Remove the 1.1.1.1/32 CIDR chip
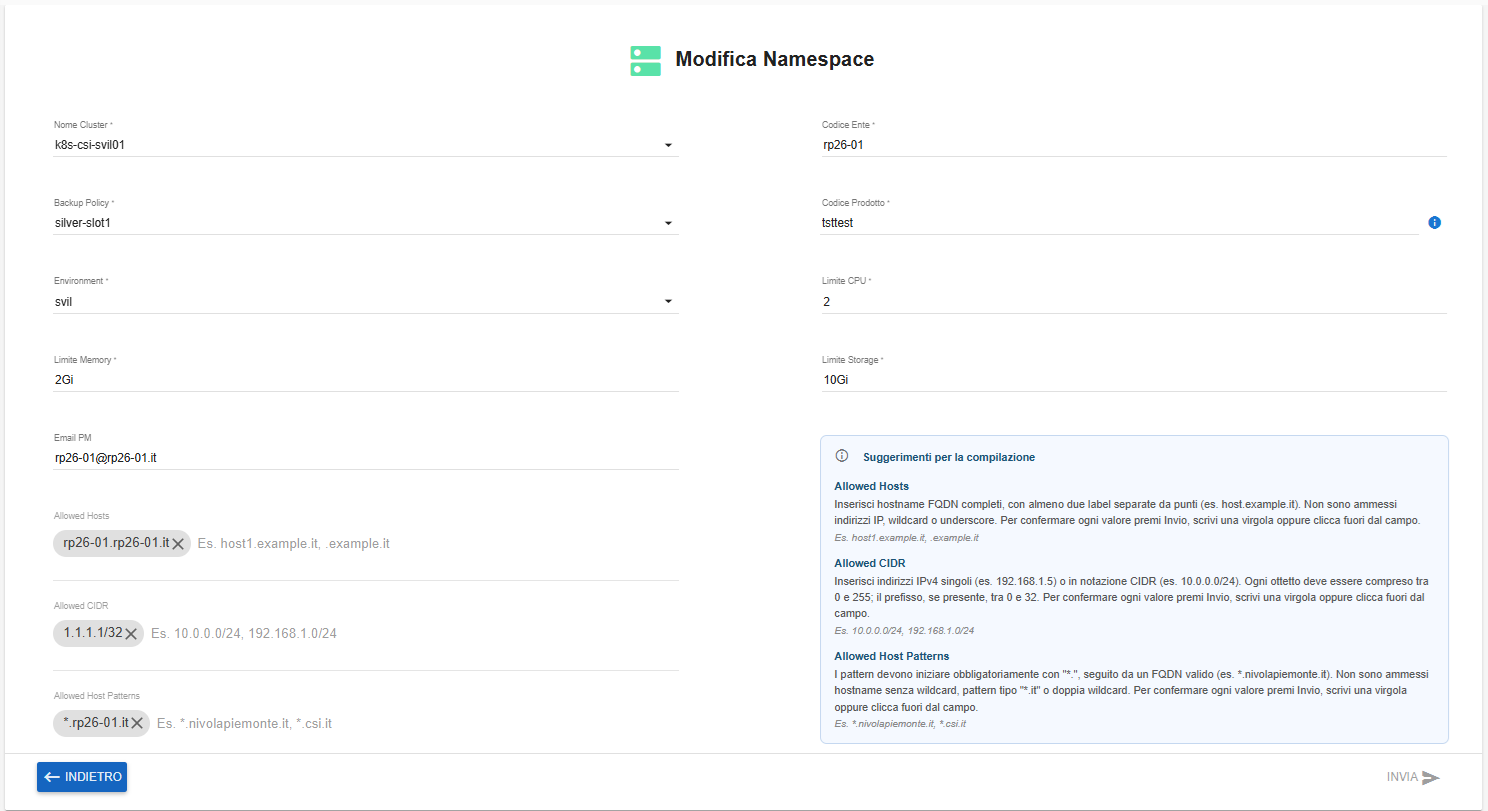The image size is (1488, 811). (131, 633)
